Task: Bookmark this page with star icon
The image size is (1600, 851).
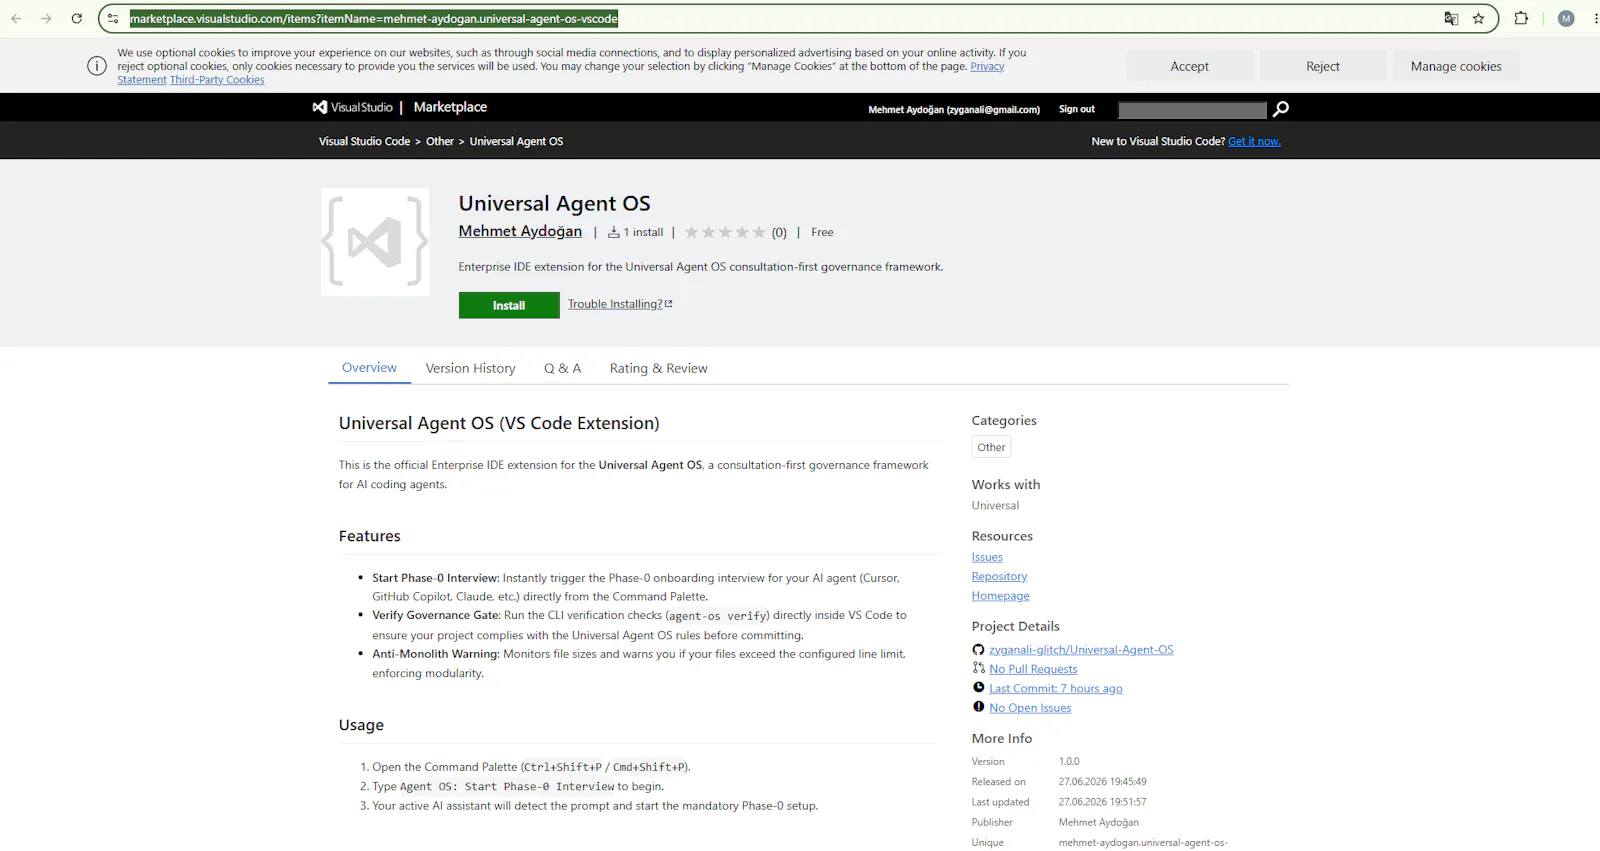Action: (1479, 18)
